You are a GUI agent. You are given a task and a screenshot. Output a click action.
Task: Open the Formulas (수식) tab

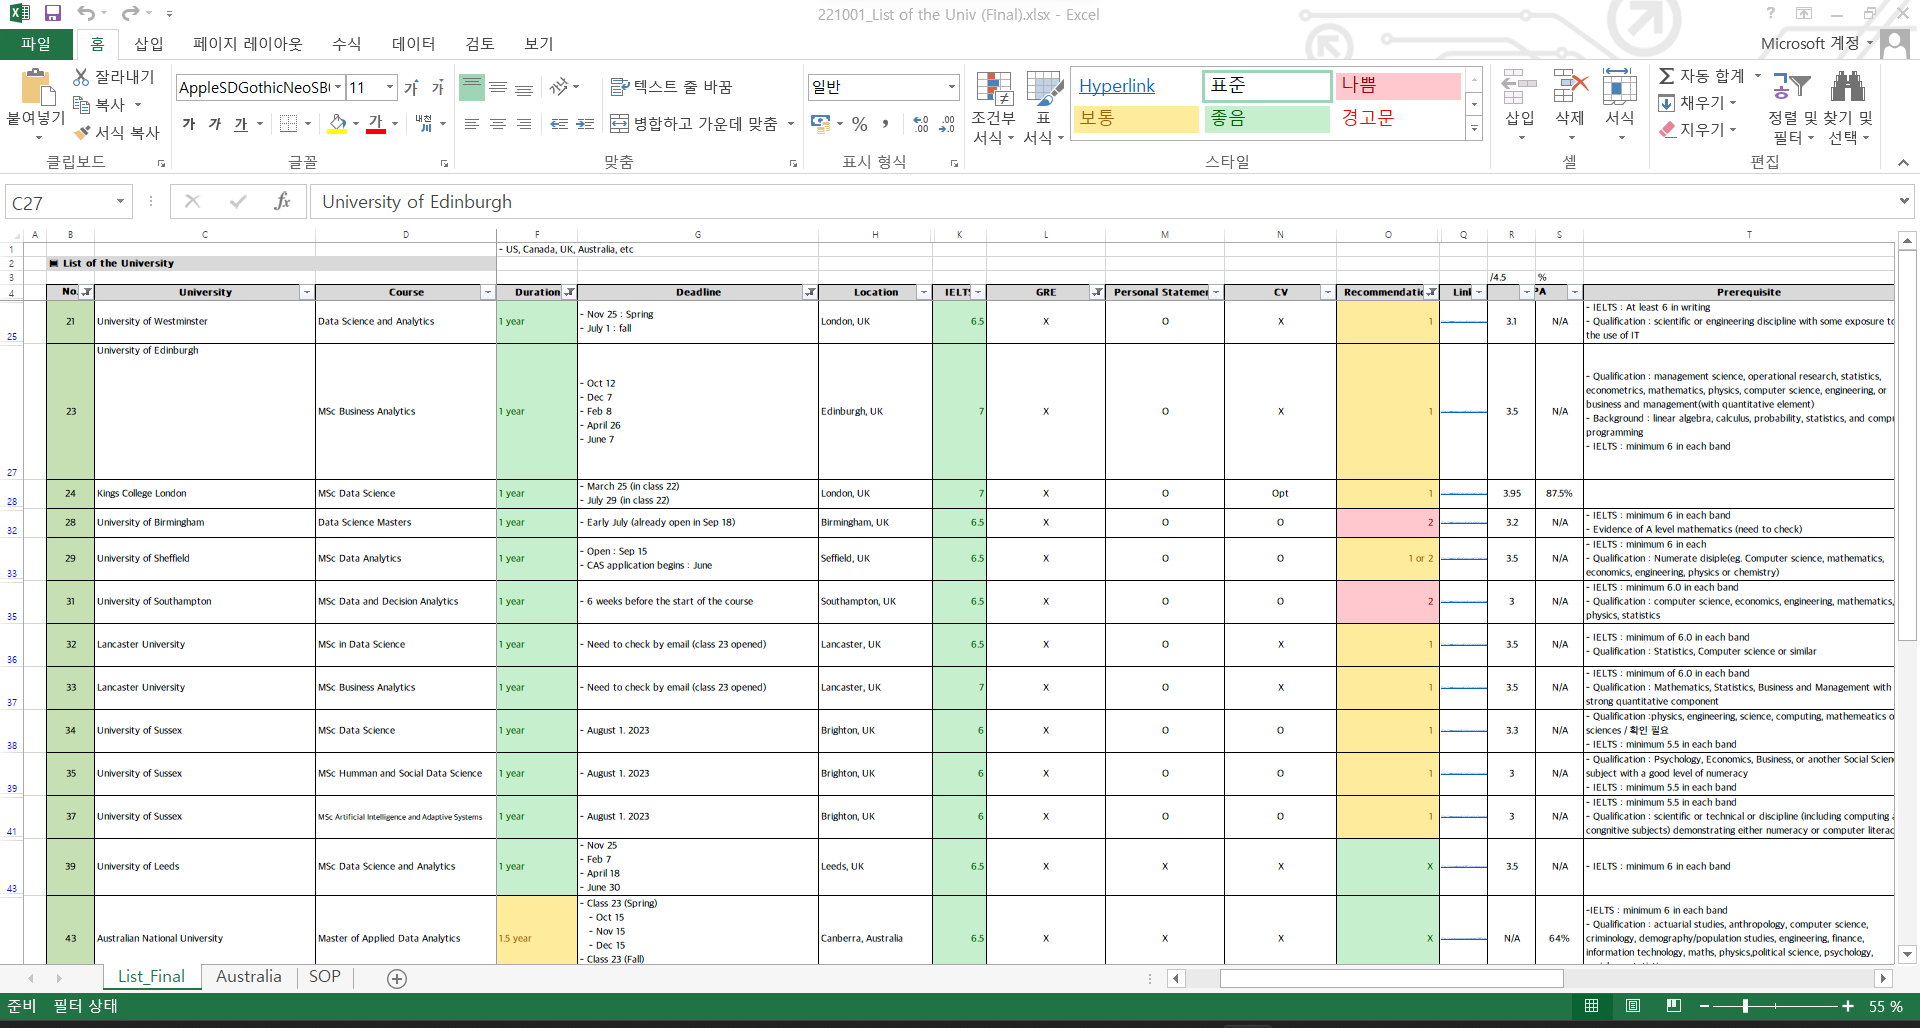[x=347, y=44]
